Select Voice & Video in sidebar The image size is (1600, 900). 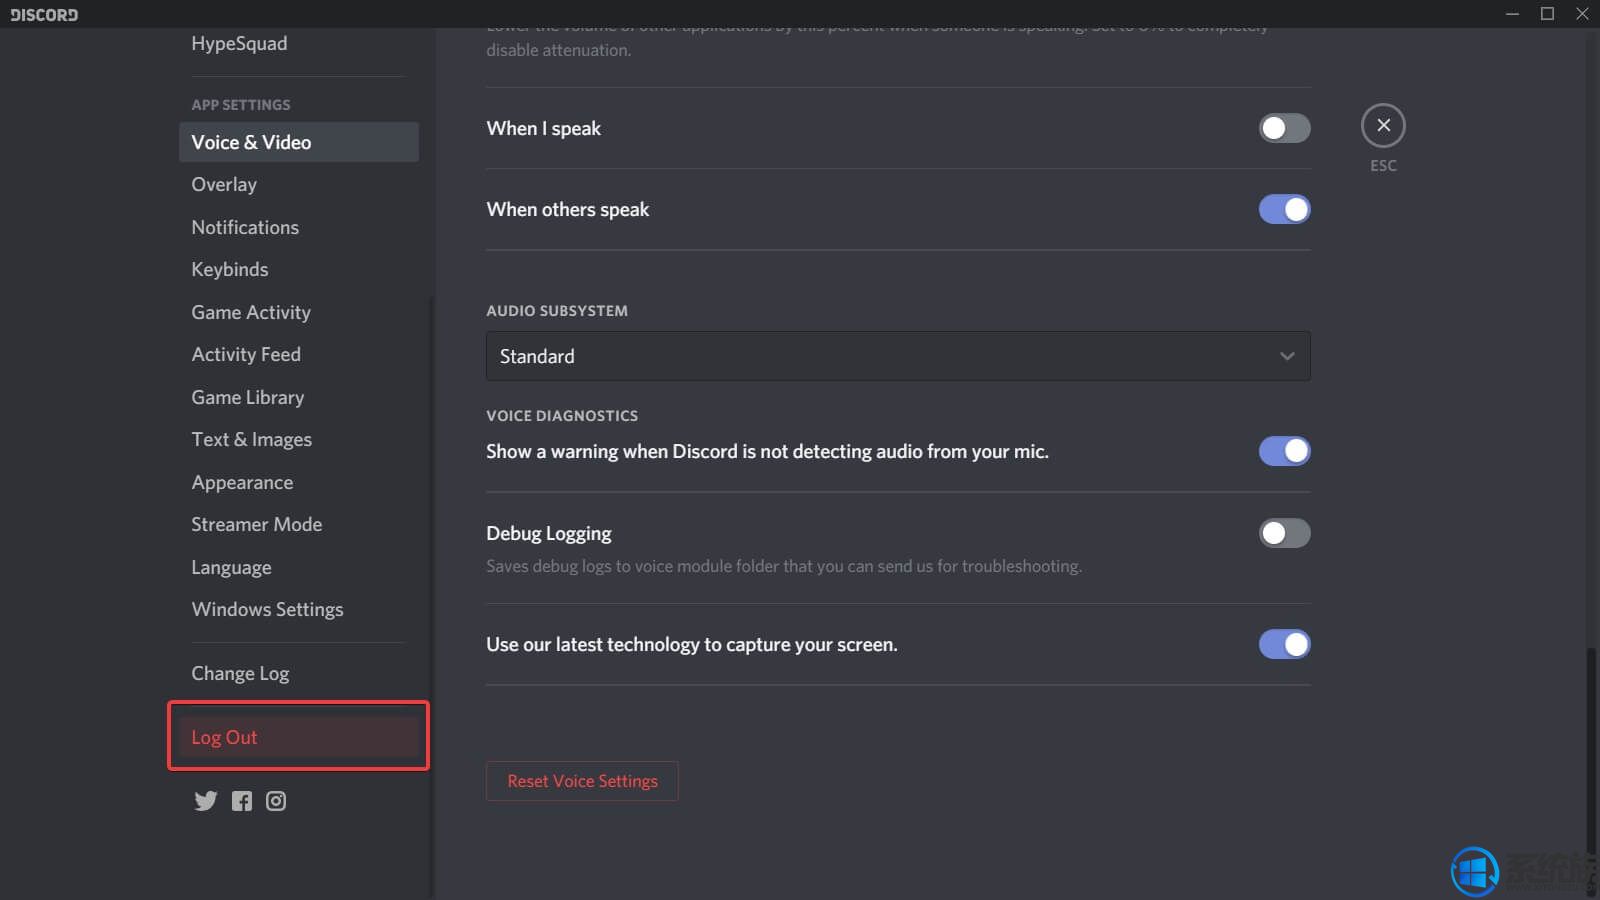(x=298, y=142)
